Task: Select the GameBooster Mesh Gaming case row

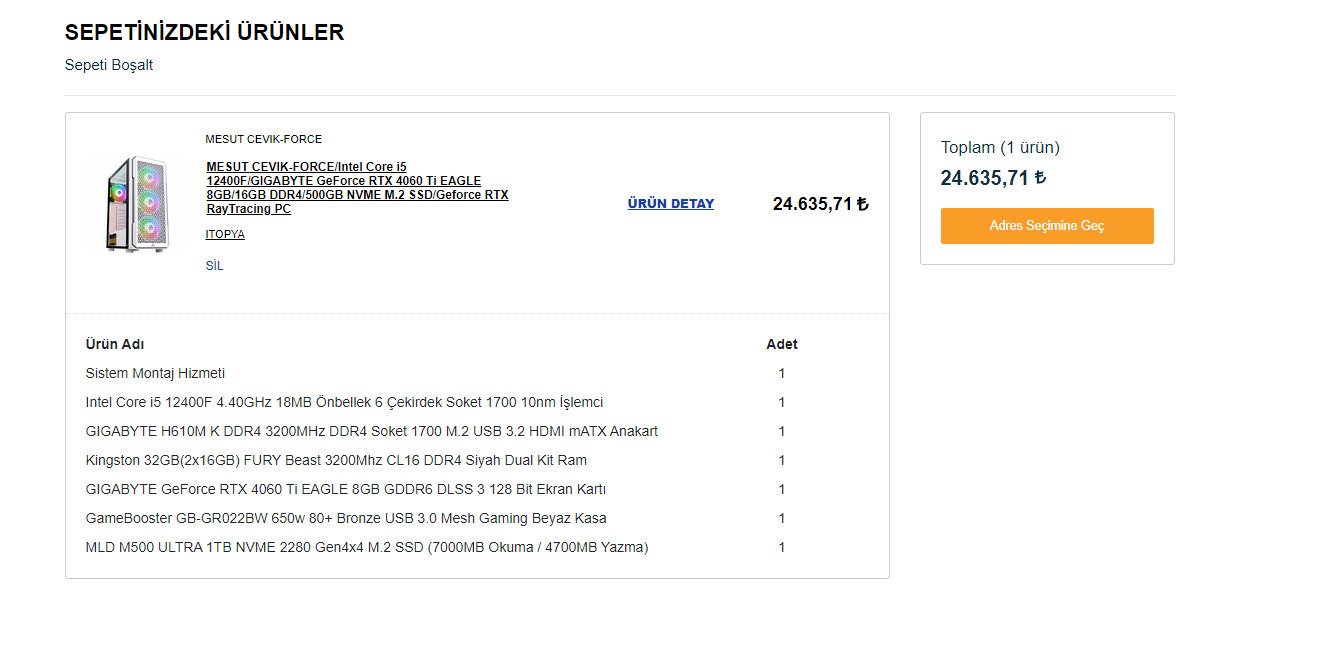Action: tap(346, 518)
